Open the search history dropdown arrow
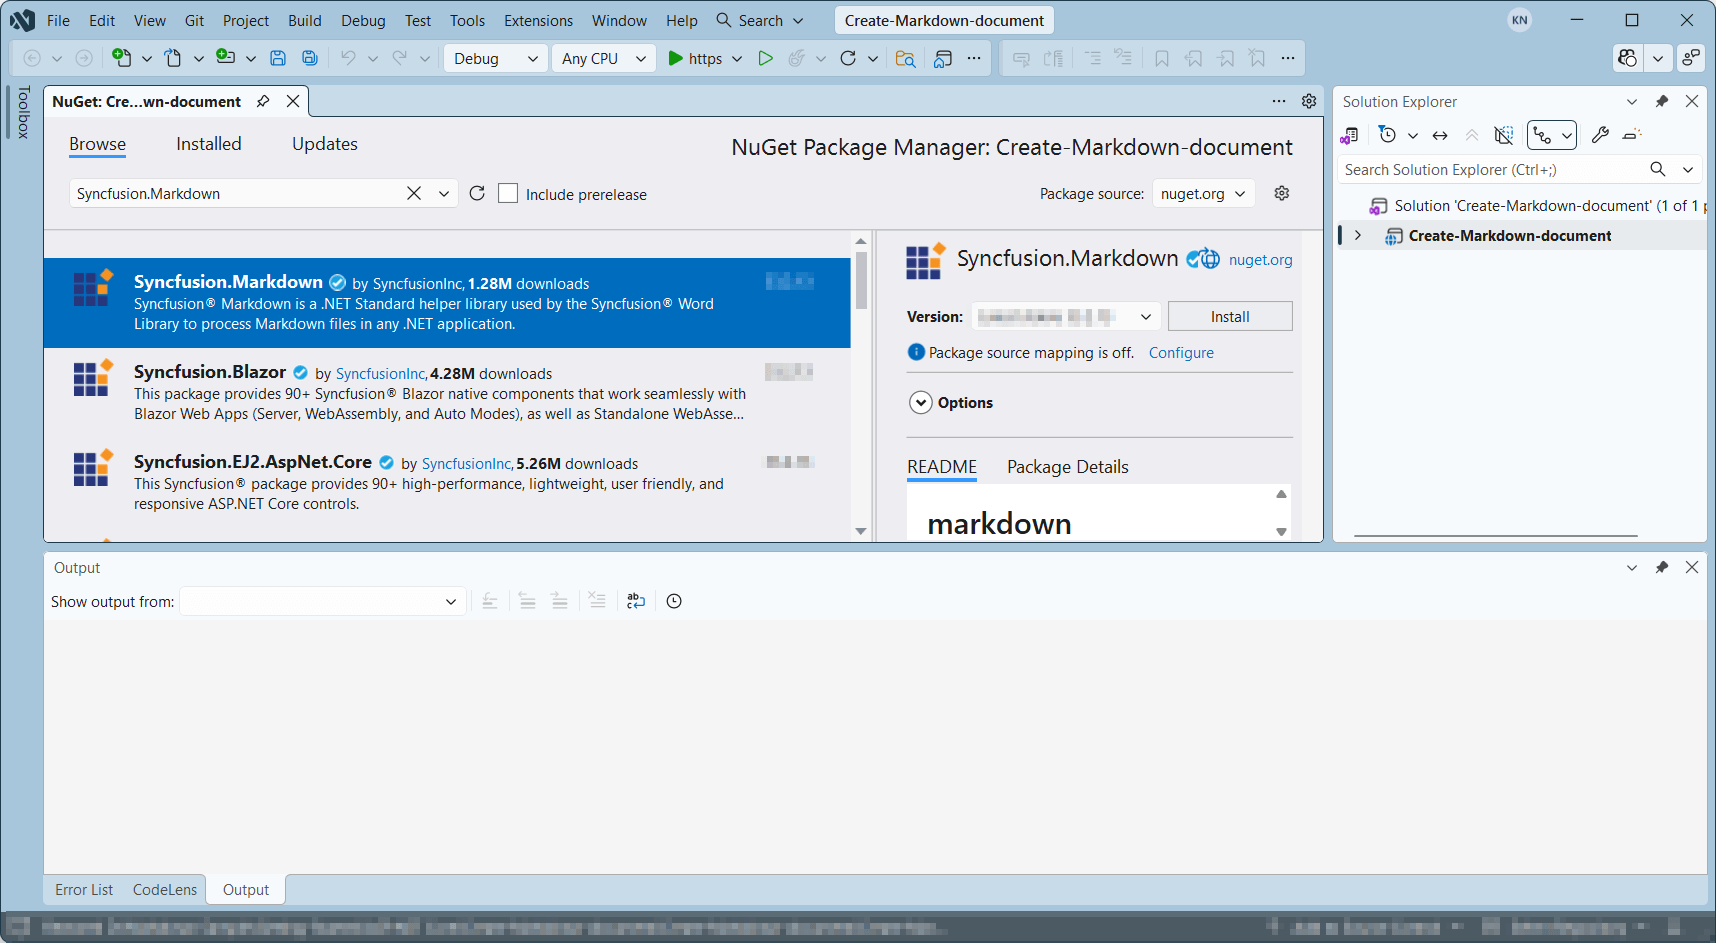Viewport: 1716px width, 944px height. coord(444,193)
